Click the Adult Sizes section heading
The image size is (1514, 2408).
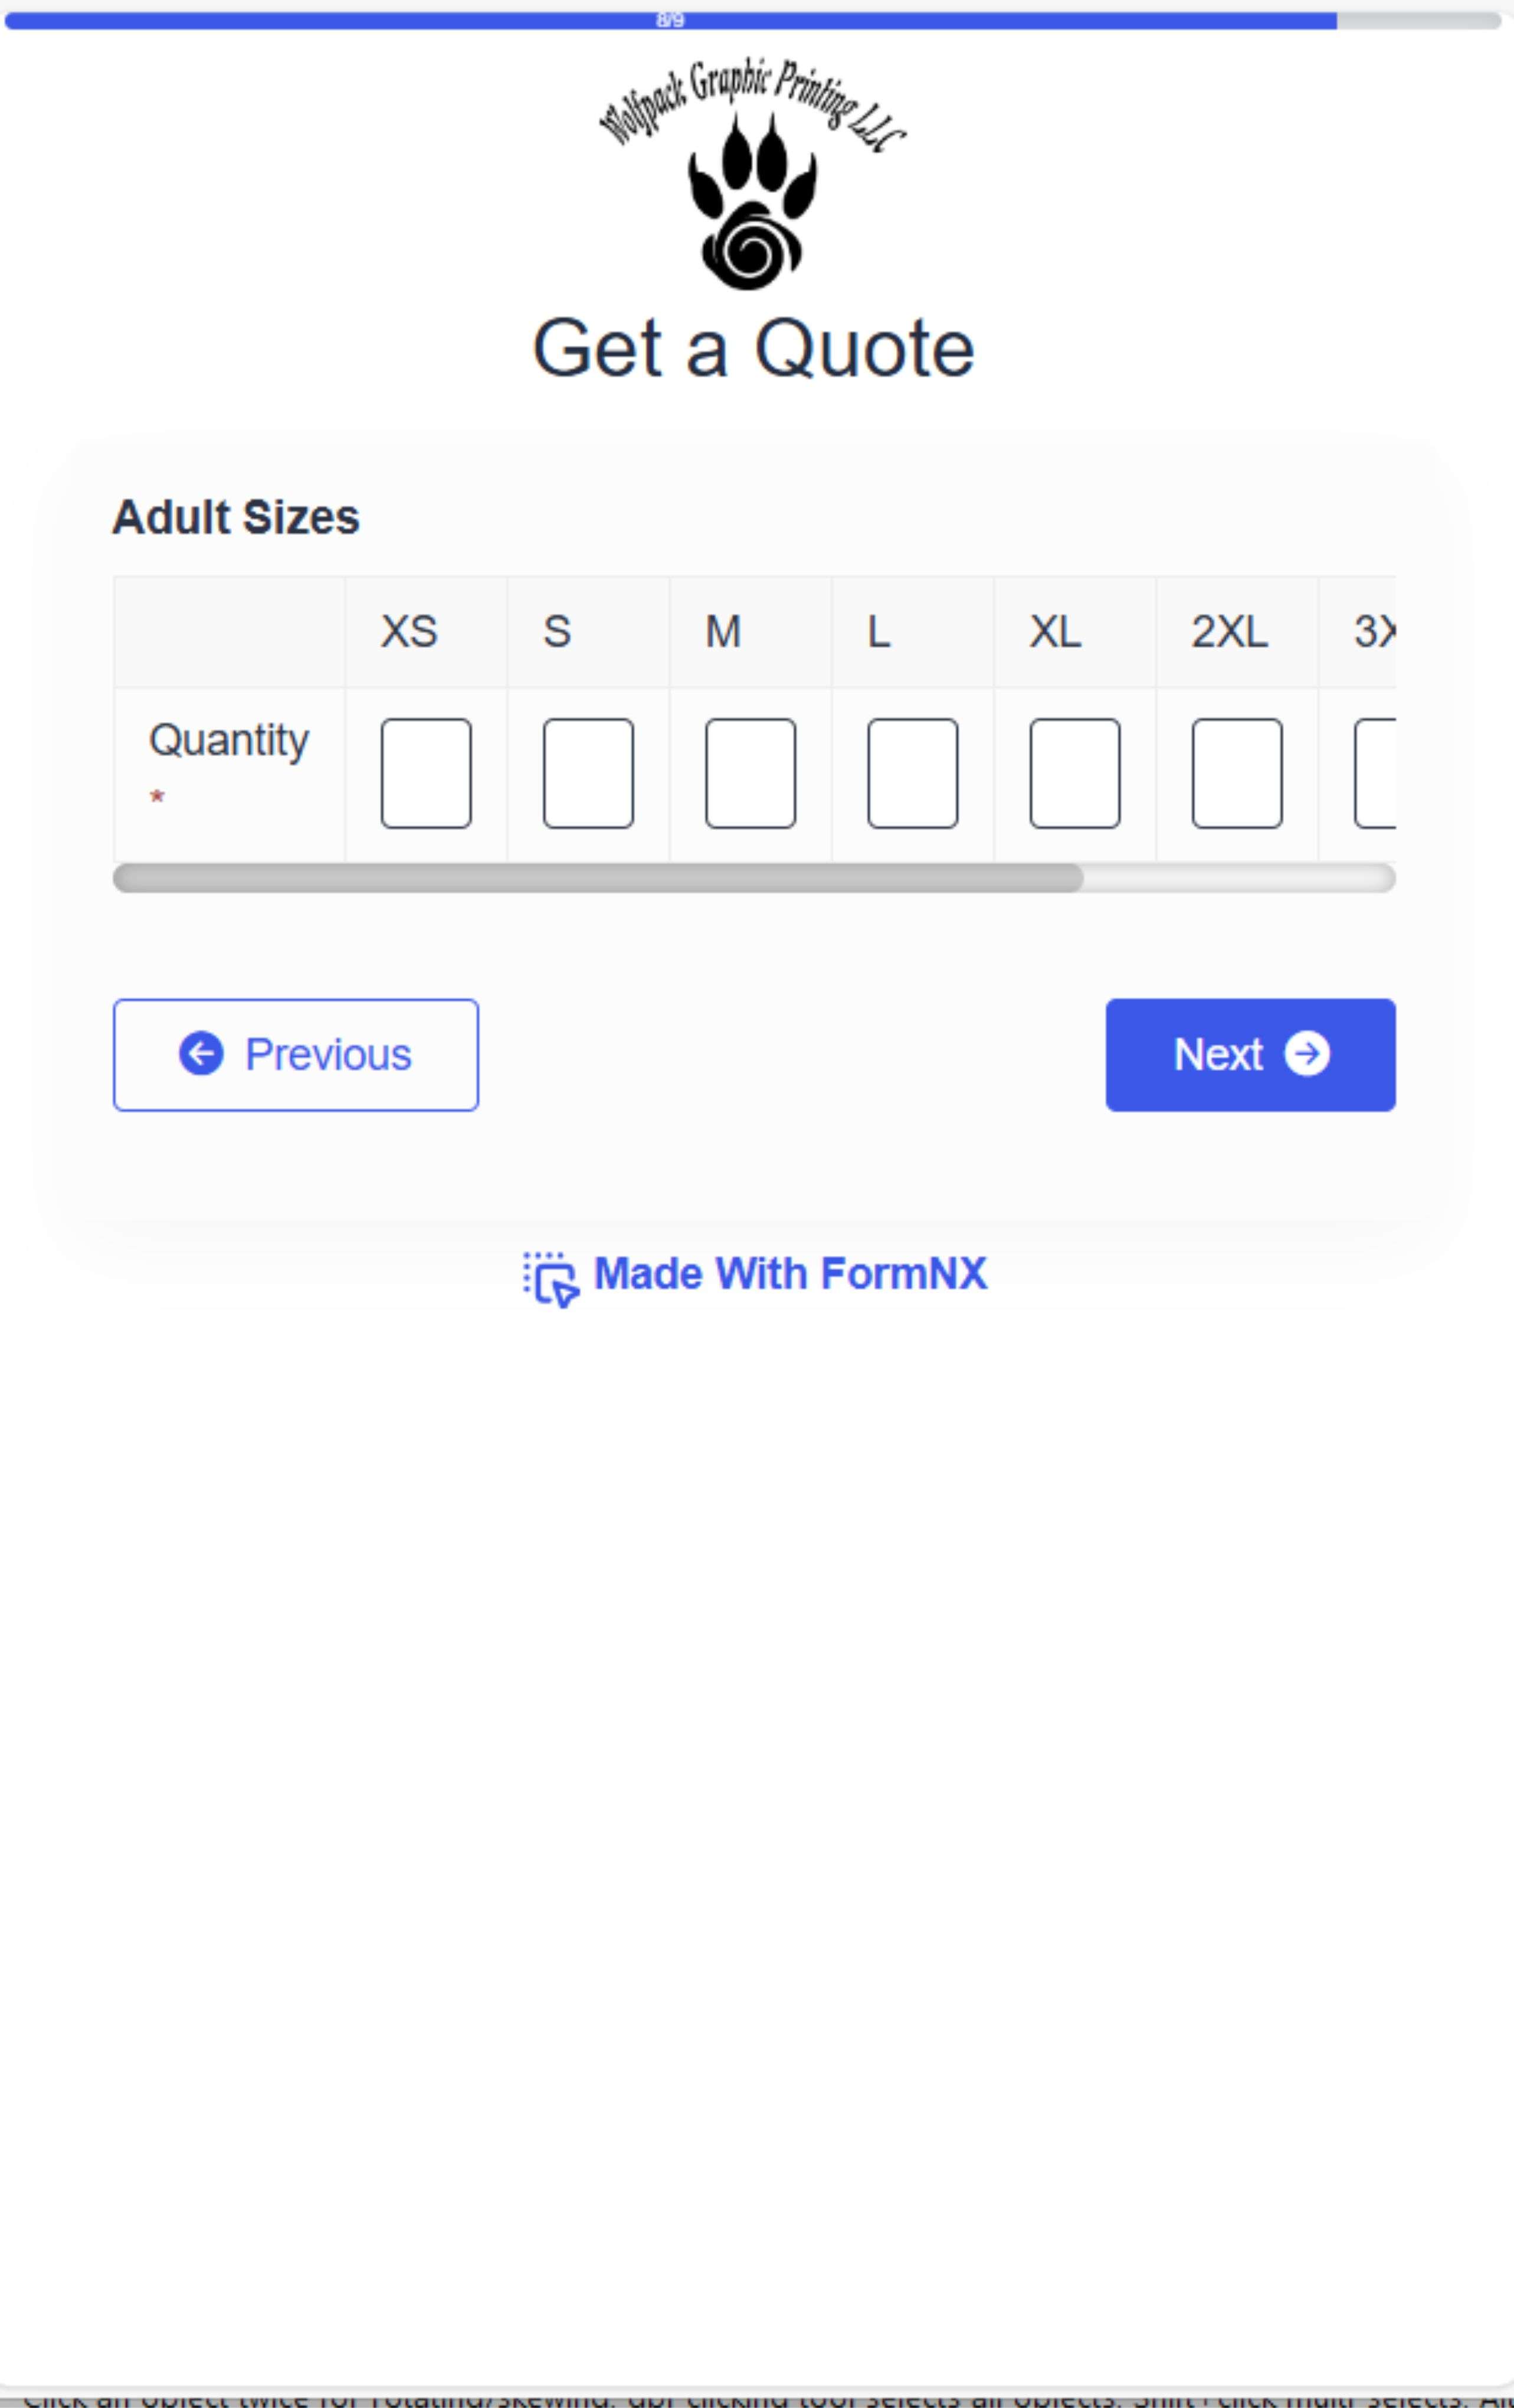[236, 517]
